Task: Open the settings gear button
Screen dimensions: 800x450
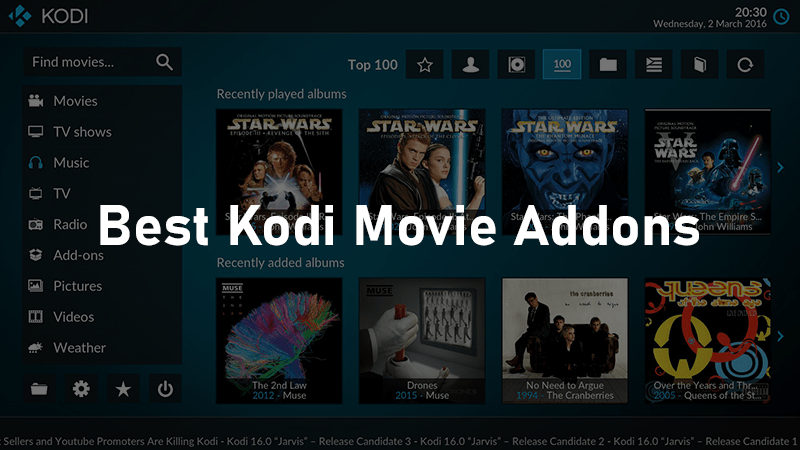Action: pyautogui.click(x=81, y=389)
